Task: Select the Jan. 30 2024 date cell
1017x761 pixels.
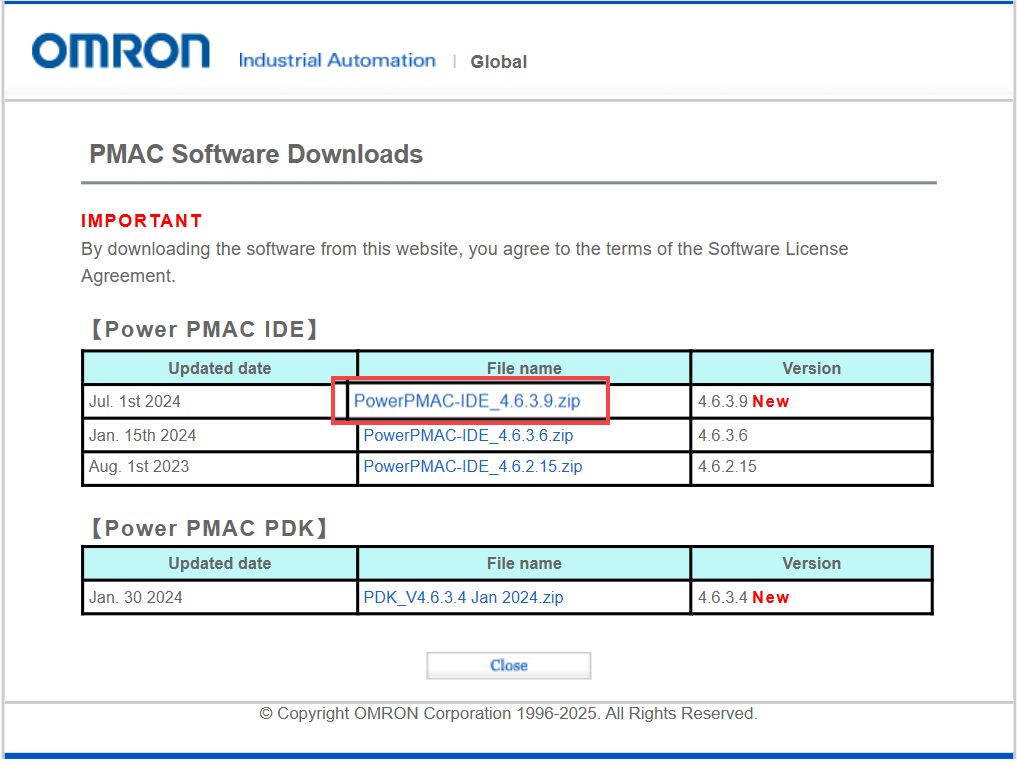Action: coord(220,598)
